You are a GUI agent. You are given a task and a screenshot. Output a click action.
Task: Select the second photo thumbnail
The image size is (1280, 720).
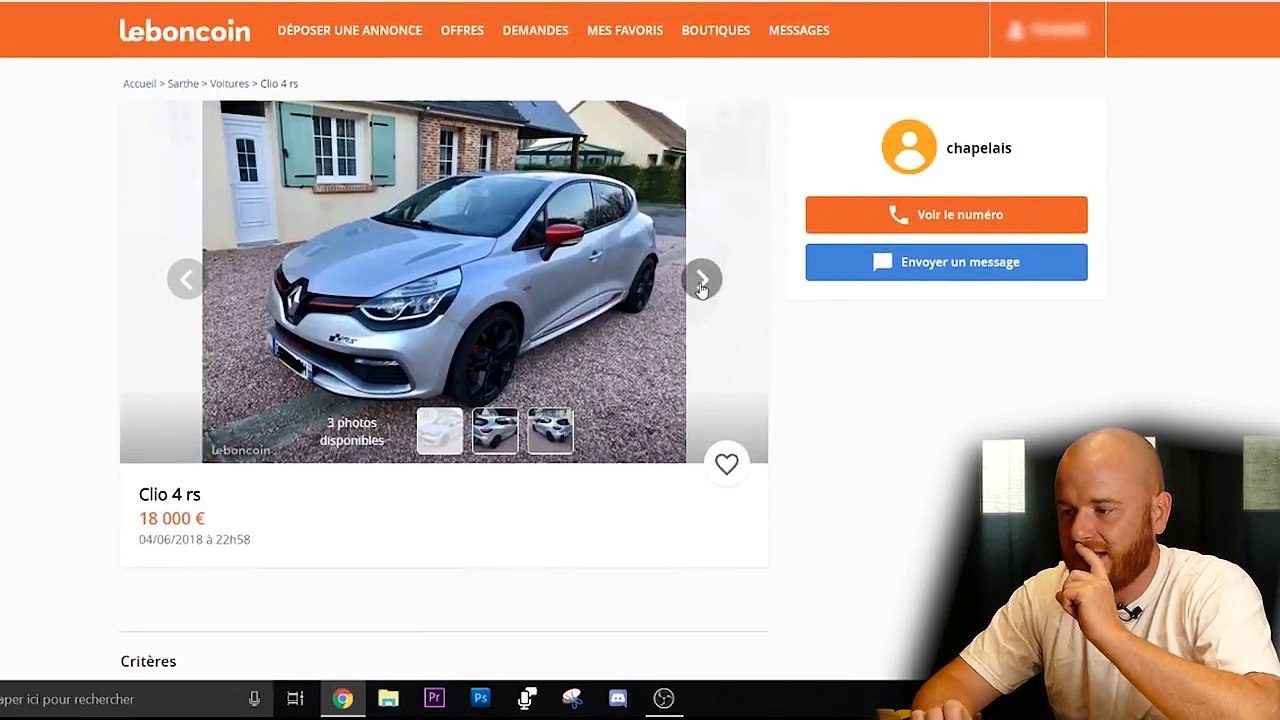[x=495, y=431]
